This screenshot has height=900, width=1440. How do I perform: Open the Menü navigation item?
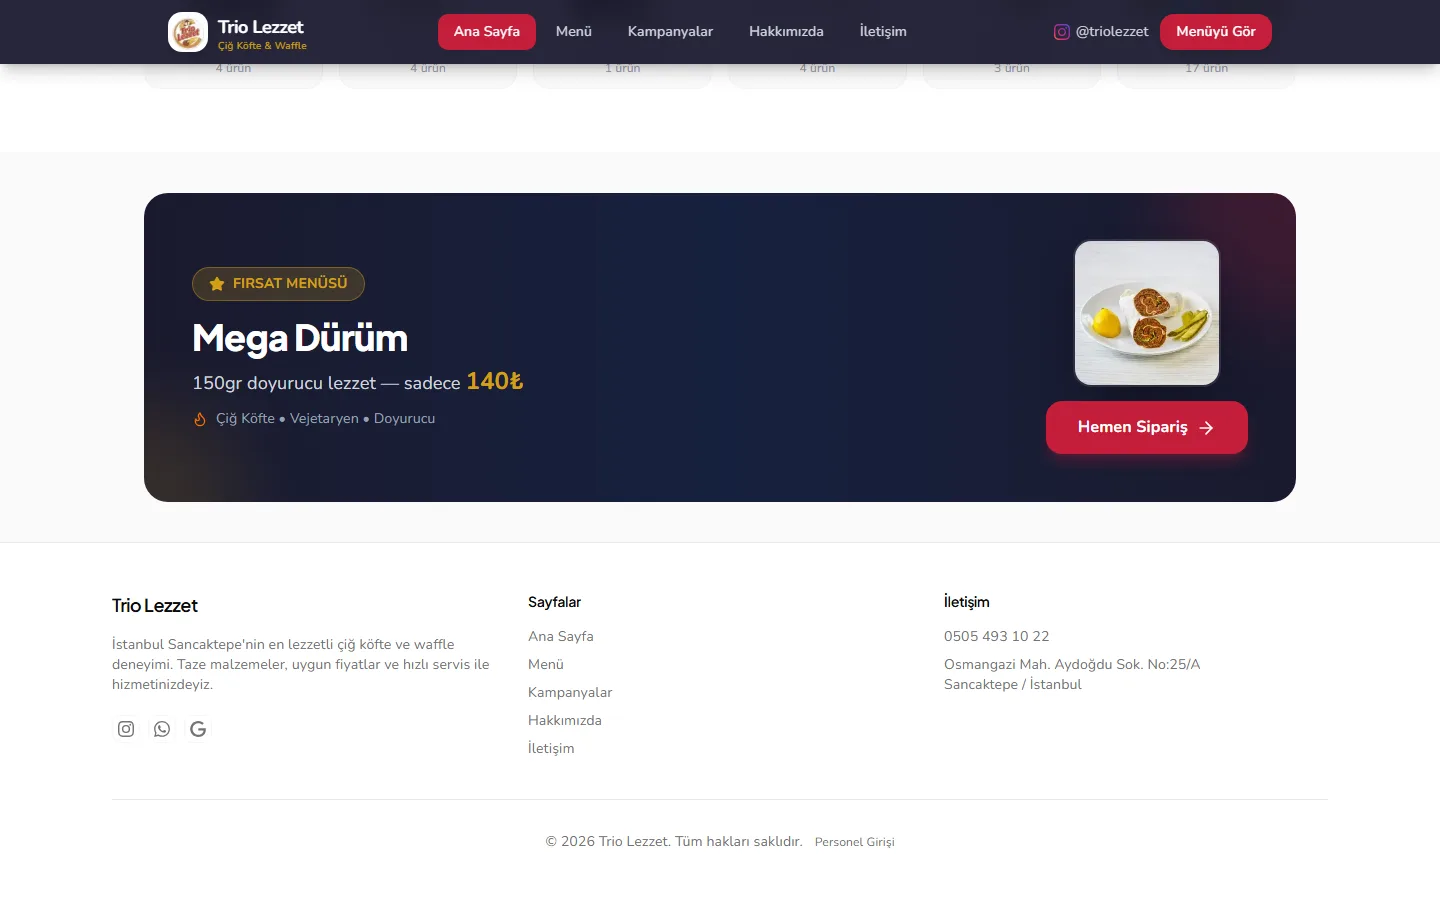(x=574, y=32)
